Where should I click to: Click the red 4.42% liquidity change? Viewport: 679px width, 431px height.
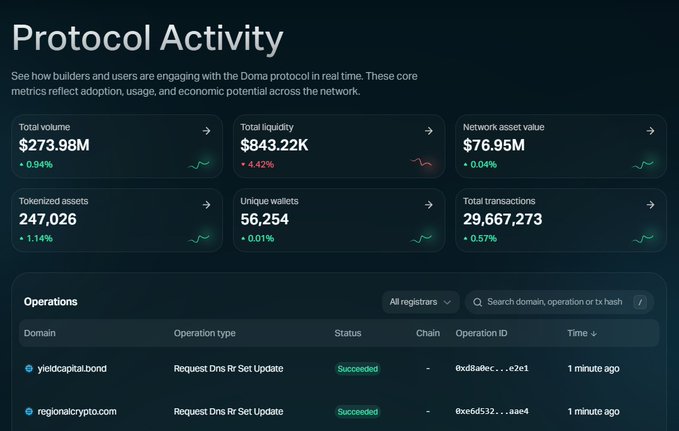[x=257, y=165]
